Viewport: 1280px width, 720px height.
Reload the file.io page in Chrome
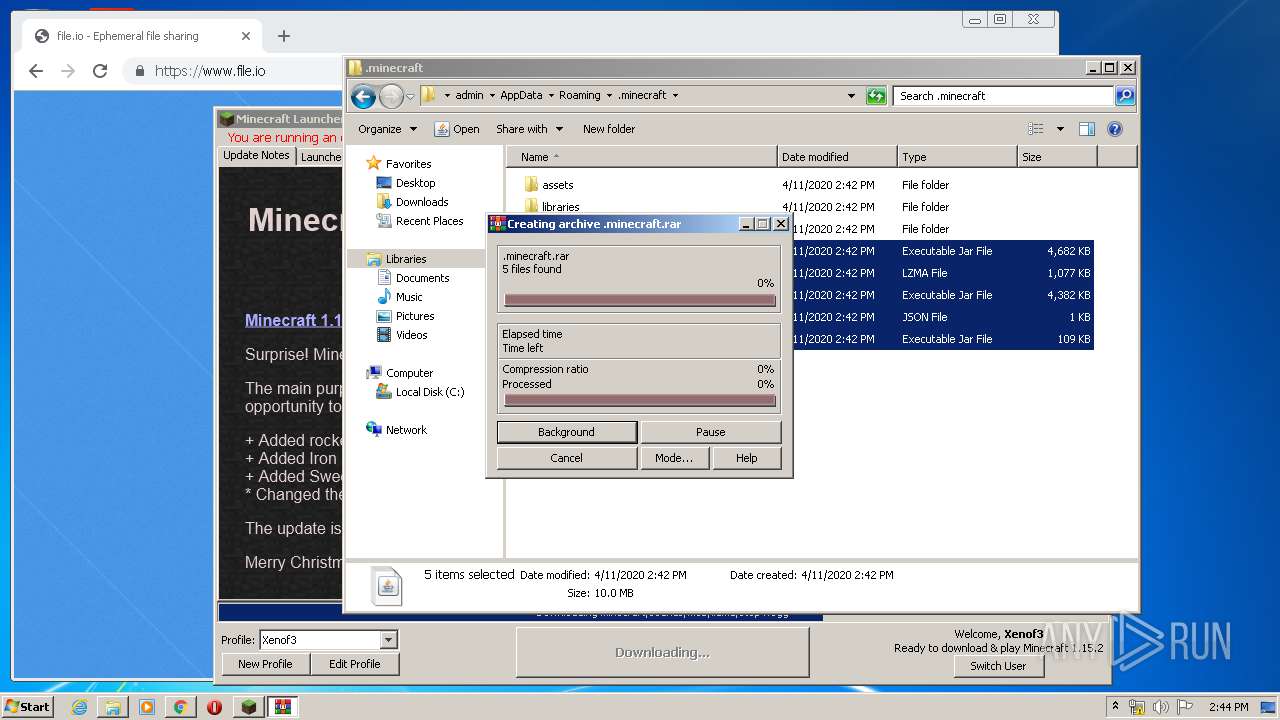click(x=100, y=71)
